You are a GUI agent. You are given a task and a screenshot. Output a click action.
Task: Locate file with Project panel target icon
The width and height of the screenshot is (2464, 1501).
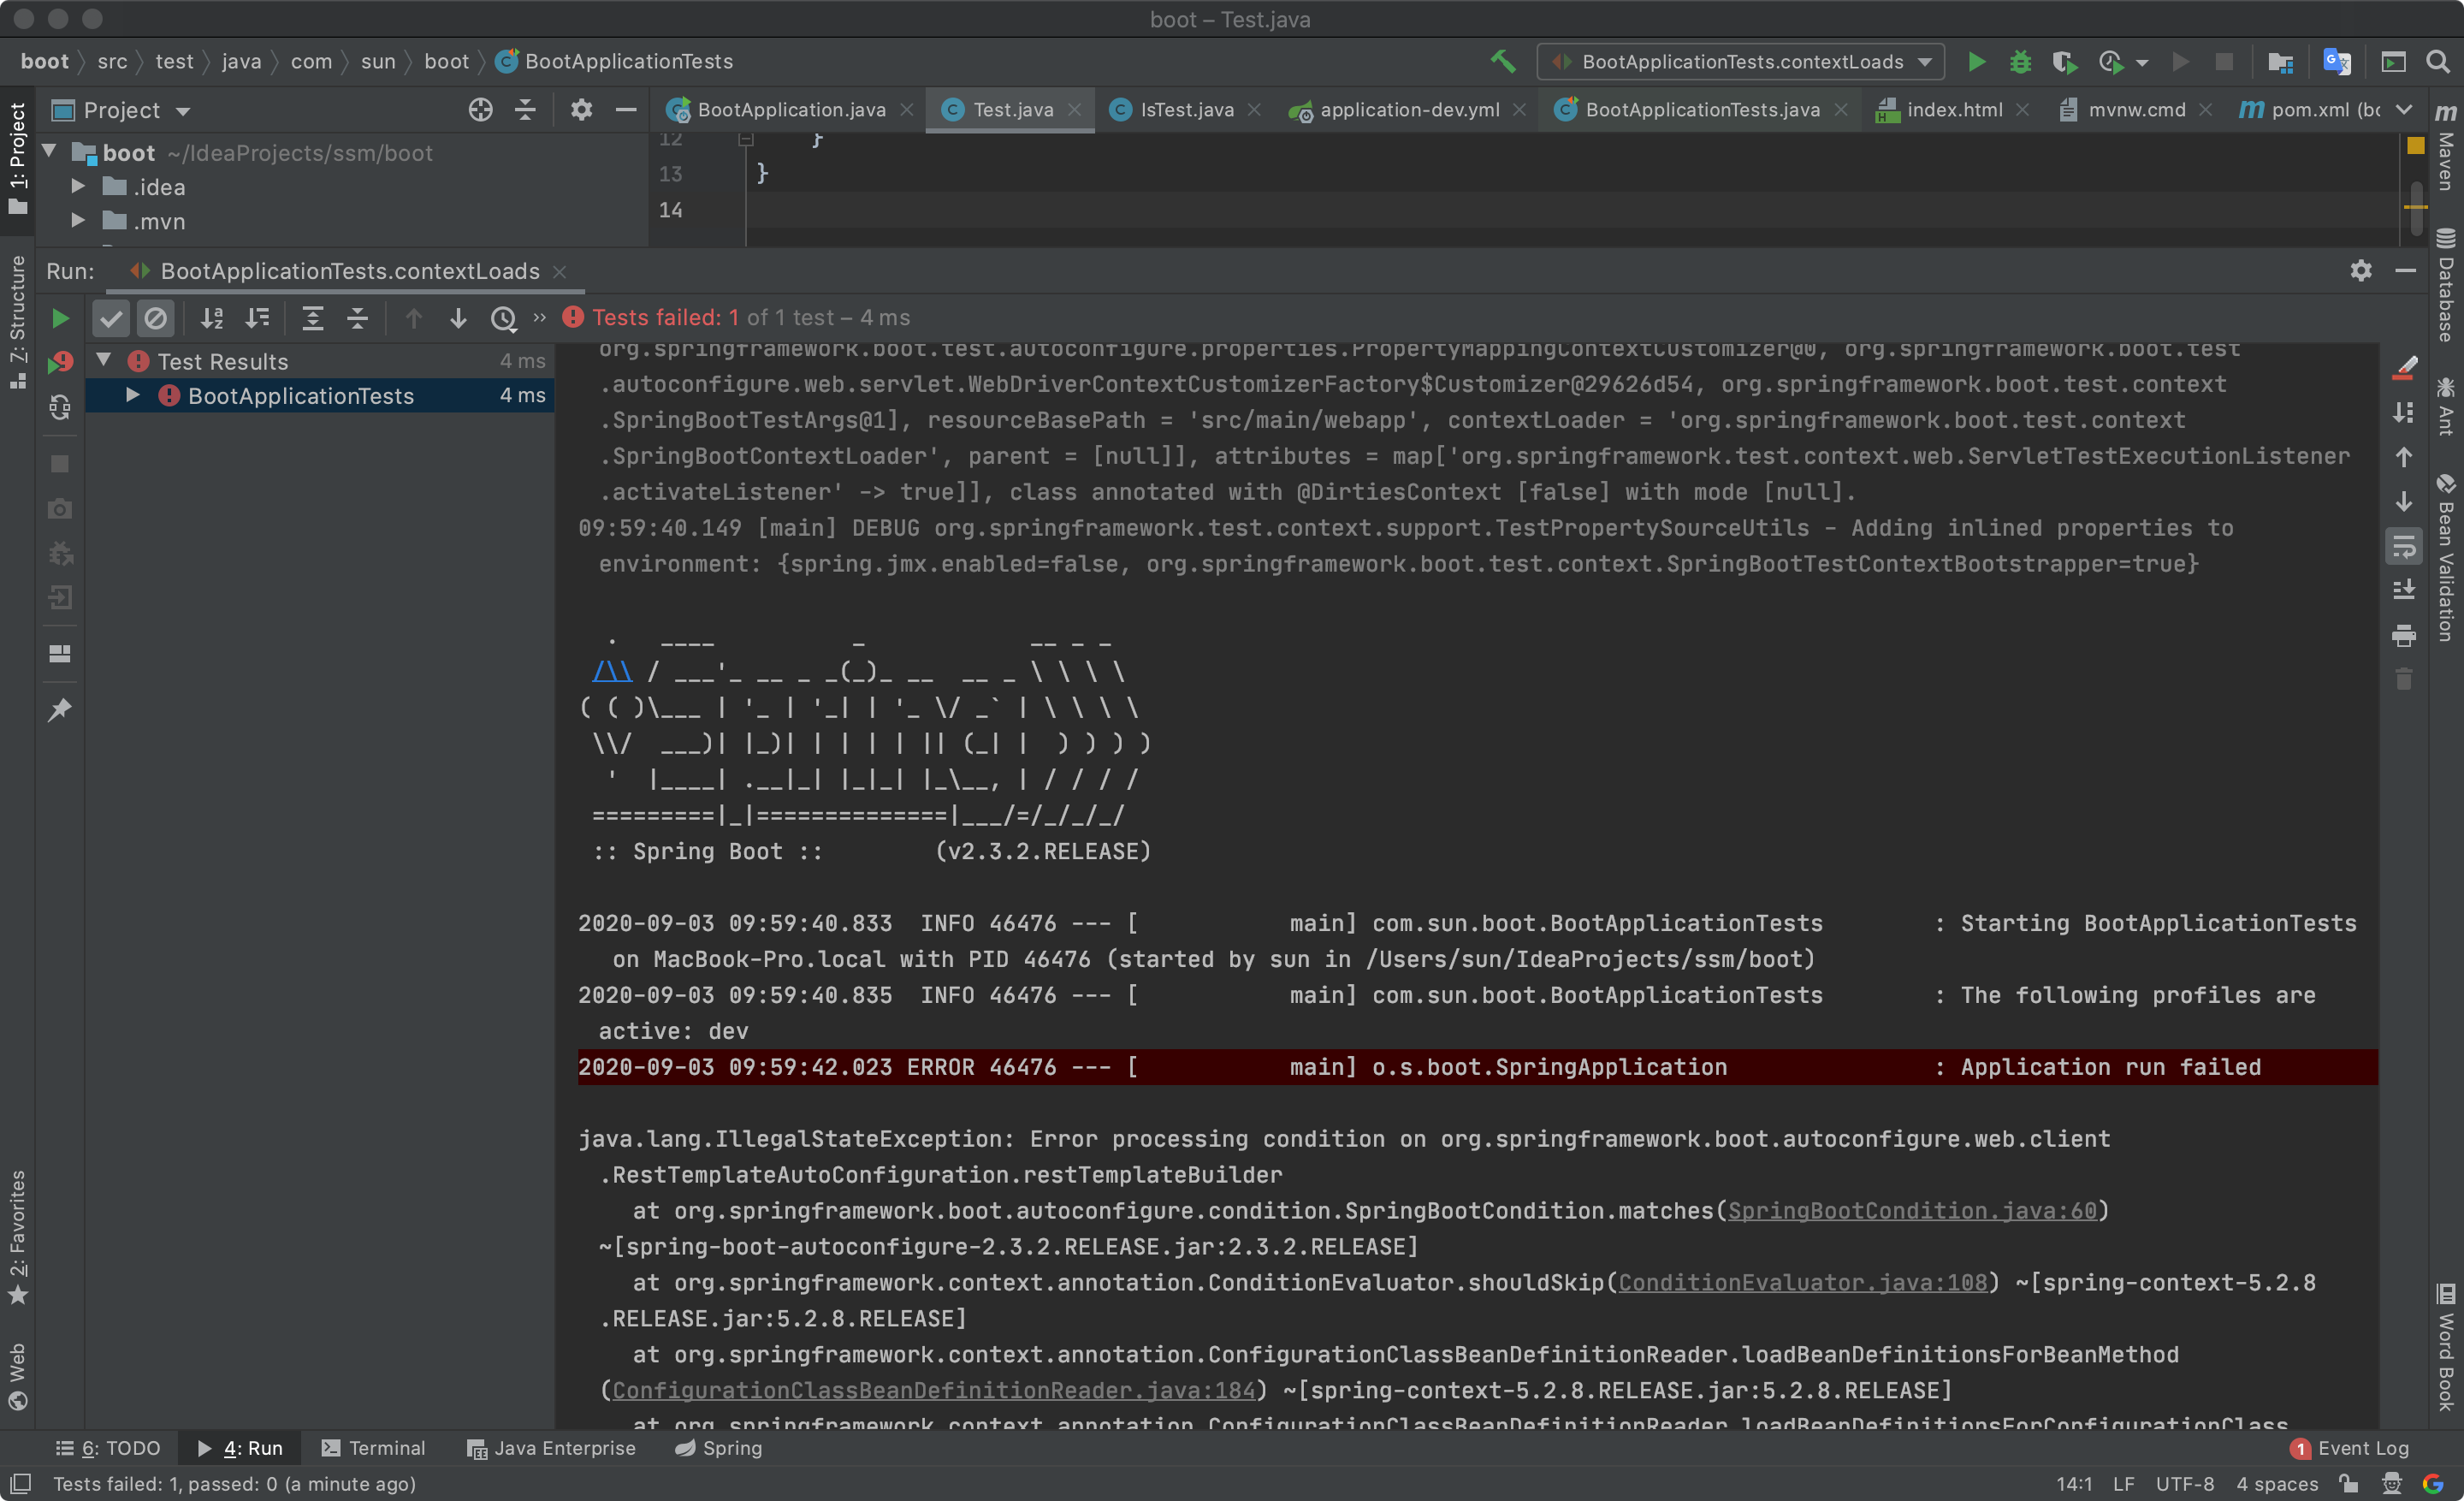tap(481, 110)
